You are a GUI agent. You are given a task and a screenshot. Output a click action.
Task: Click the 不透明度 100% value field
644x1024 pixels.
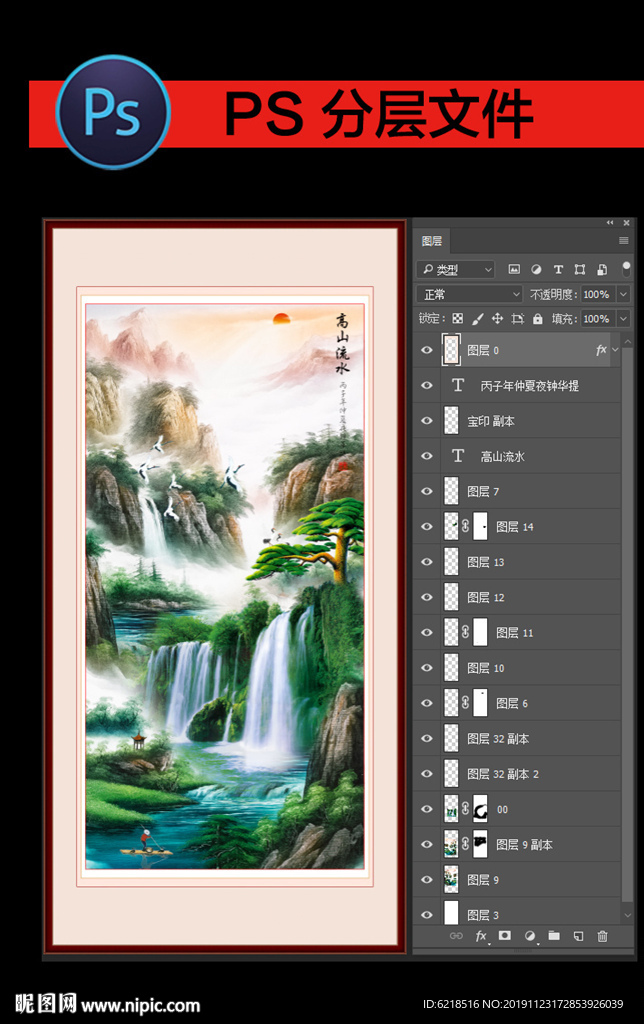click(x=598, y=294)
